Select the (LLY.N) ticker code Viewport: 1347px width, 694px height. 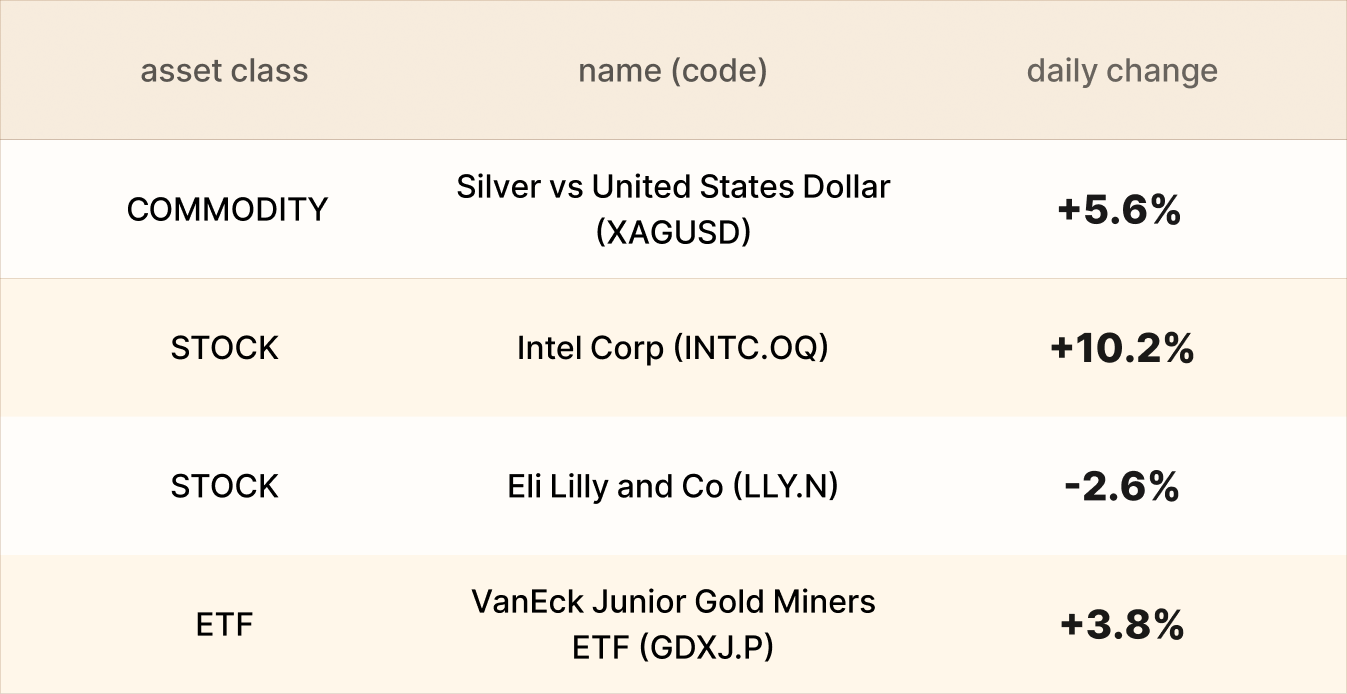pyautogui.click(x=784, y=486)
